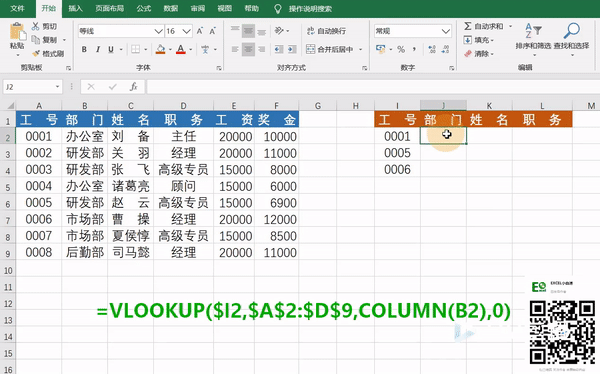This screenshot has height=374, width=600.
Task: Open AutoSum dropdown arrow
Action: point(510,26)
